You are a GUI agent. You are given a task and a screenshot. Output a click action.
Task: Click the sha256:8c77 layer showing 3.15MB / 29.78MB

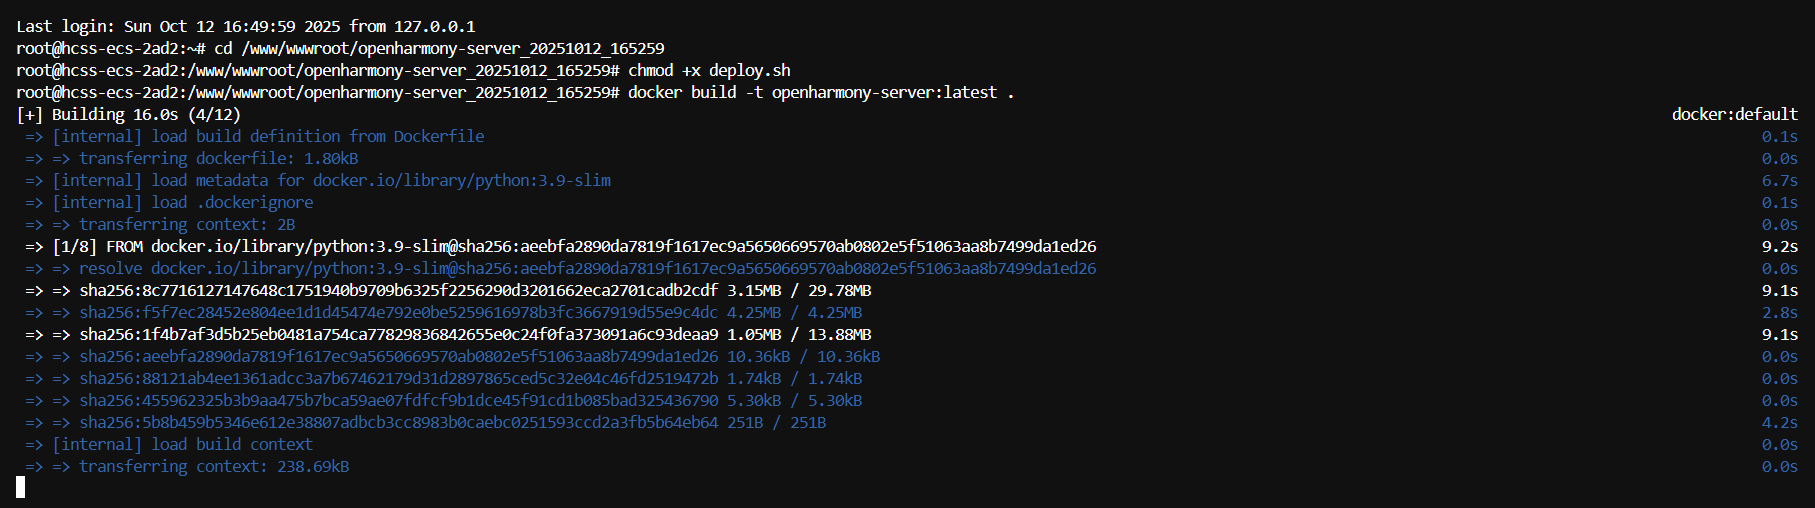tap(475, 290)
